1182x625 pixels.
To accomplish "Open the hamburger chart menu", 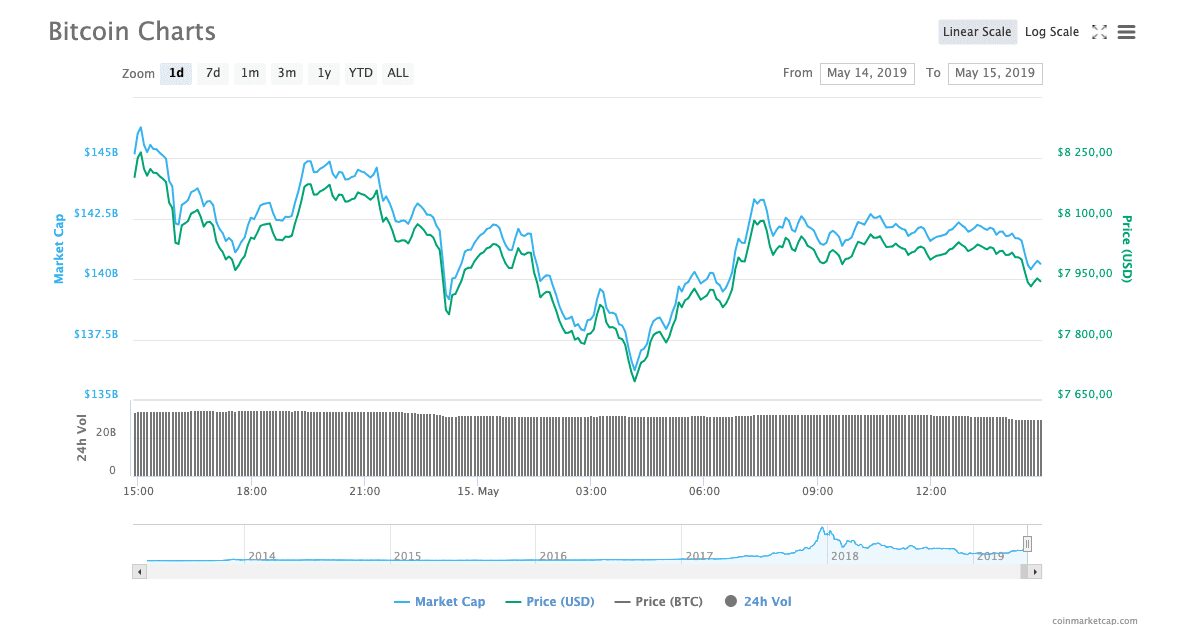I will coord(1126,32).
